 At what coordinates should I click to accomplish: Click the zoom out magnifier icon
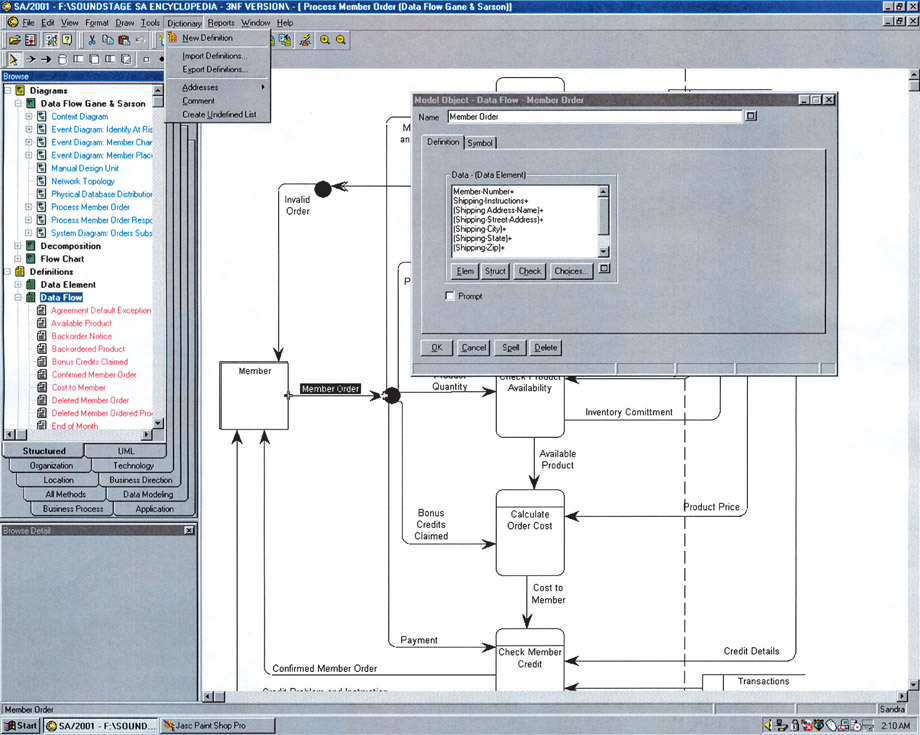pyautogui.click(x=340, y=40)
